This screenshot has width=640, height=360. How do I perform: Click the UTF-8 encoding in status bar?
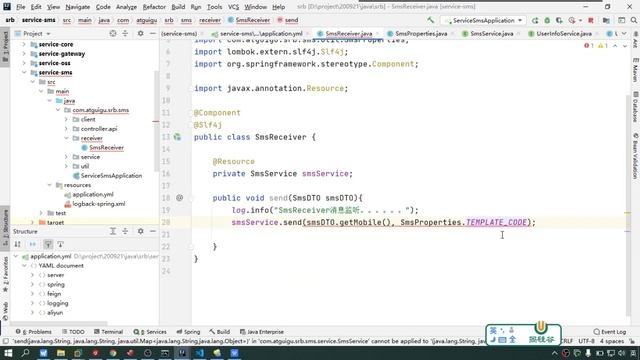[586, 341]
